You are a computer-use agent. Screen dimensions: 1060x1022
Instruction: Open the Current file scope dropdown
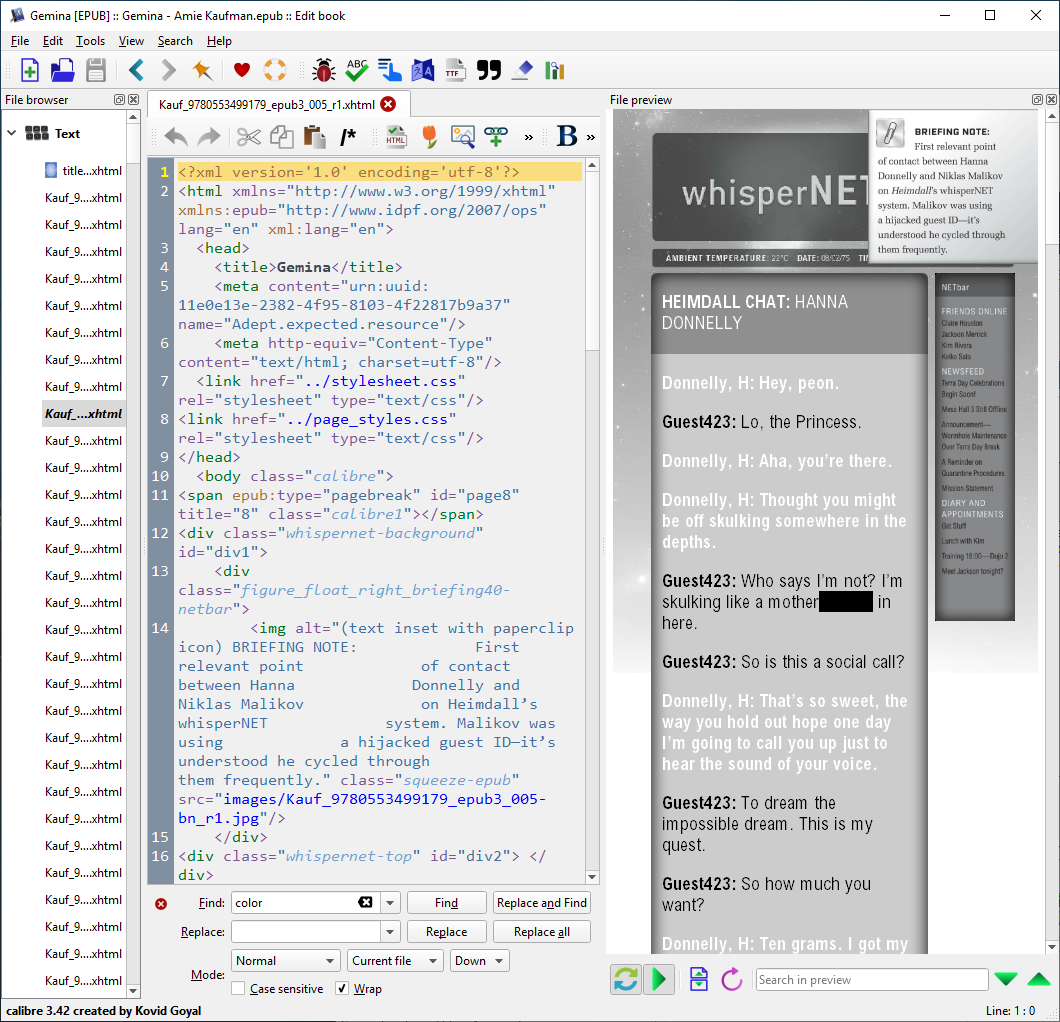(395, 961)
